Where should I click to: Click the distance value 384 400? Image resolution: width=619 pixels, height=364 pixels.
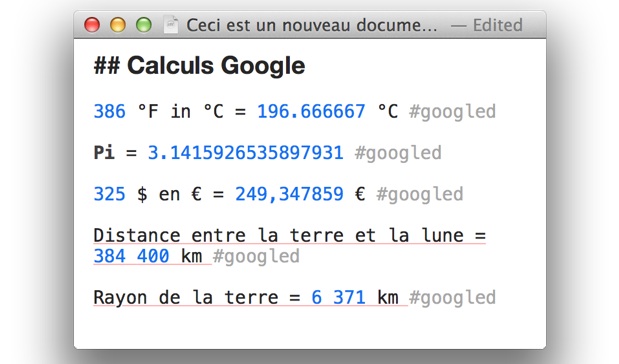click(131, 256)
